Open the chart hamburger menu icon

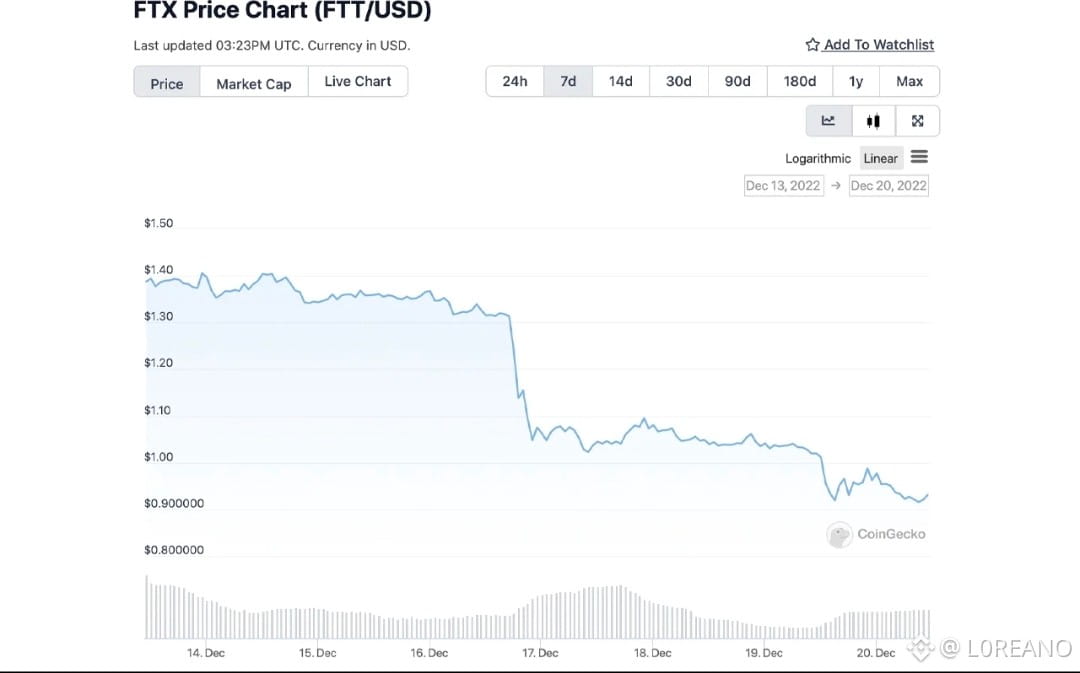[919, 158]
